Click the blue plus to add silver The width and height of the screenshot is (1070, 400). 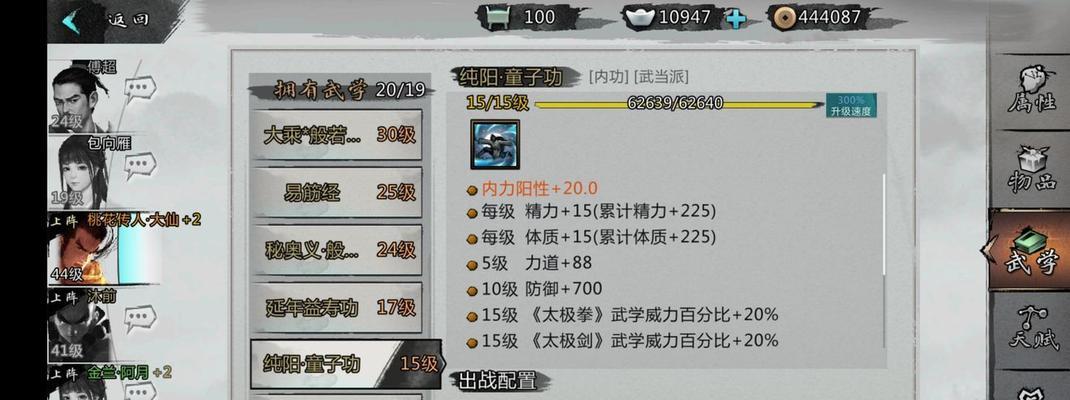[x=736, y=18]
